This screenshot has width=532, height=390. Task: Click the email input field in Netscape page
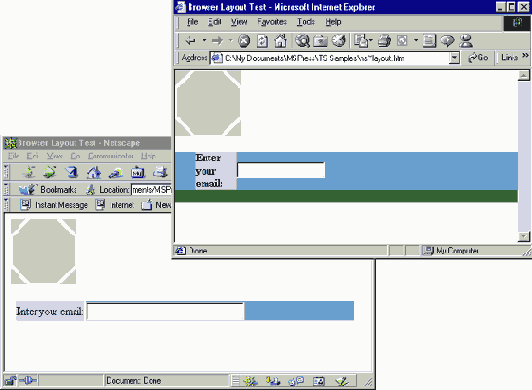pos(165,311)
